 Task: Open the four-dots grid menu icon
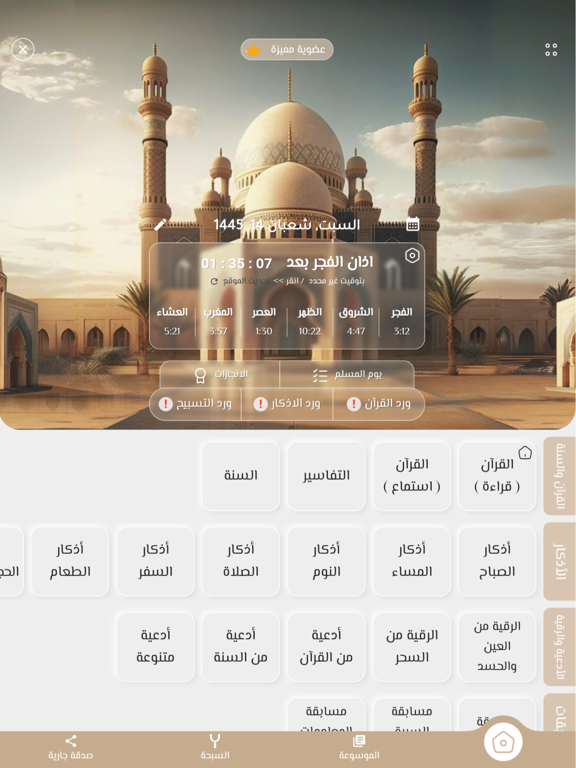click(551, 49)
